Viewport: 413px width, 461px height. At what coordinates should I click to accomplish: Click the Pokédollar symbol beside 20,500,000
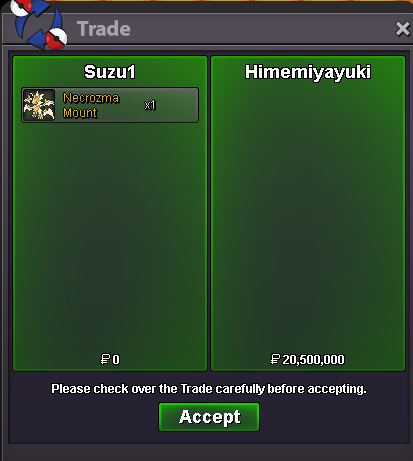[275, 359]
